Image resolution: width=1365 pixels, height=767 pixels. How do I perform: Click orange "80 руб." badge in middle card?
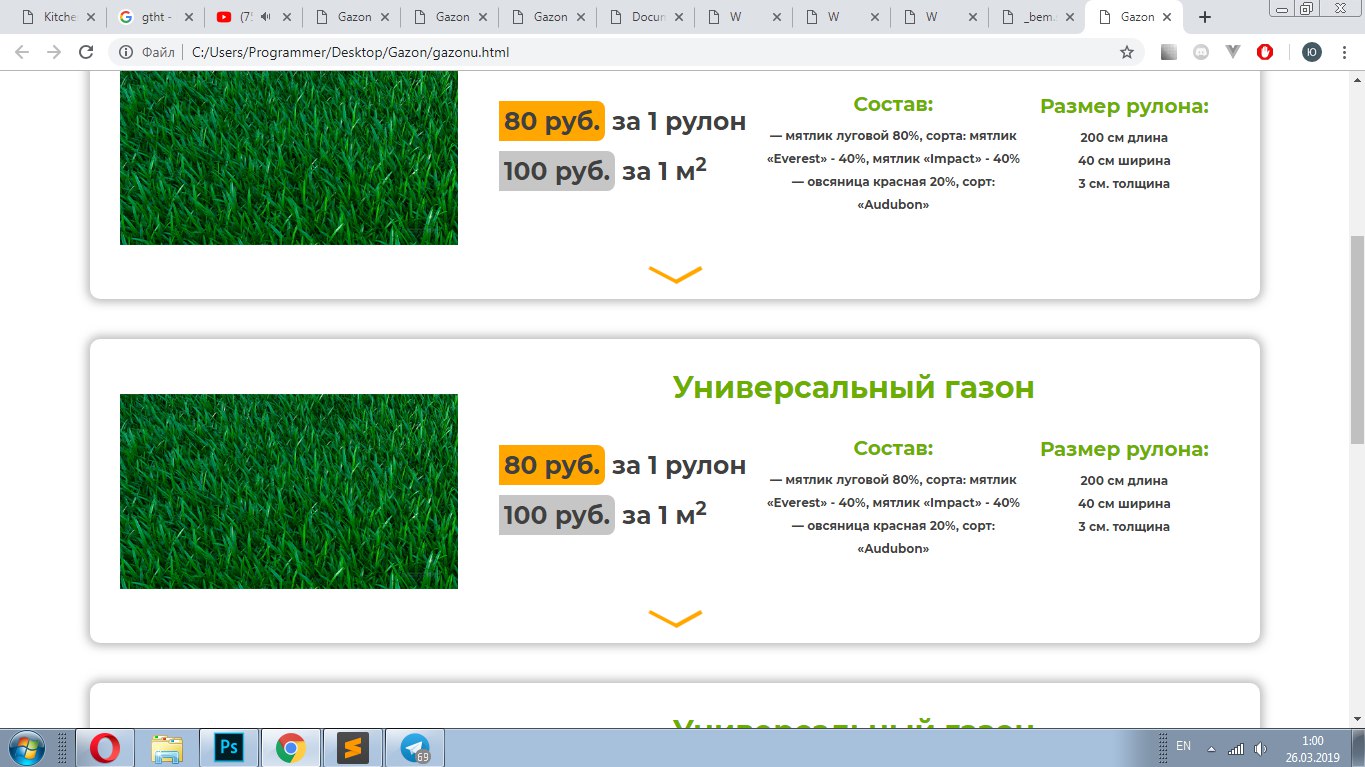(552, 465)
